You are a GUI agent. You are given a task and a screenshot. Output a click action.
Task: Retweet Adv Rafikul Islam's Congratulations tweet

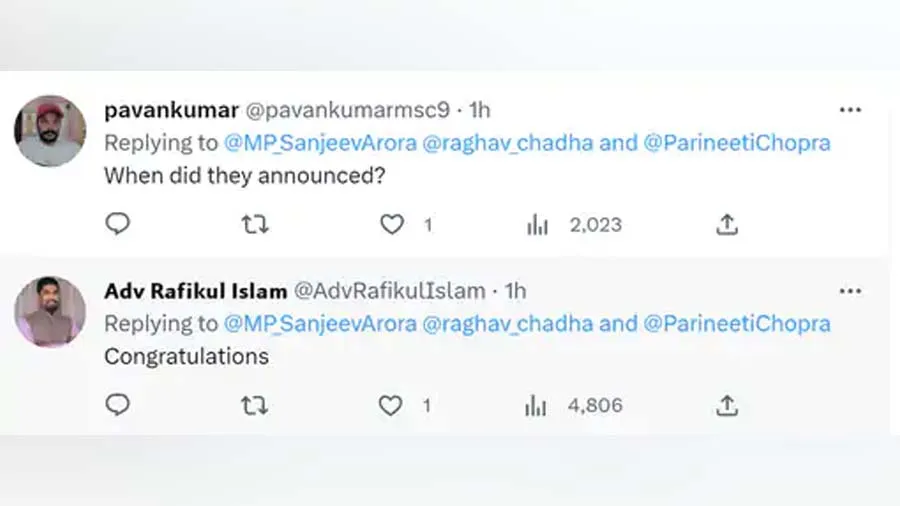255,405
